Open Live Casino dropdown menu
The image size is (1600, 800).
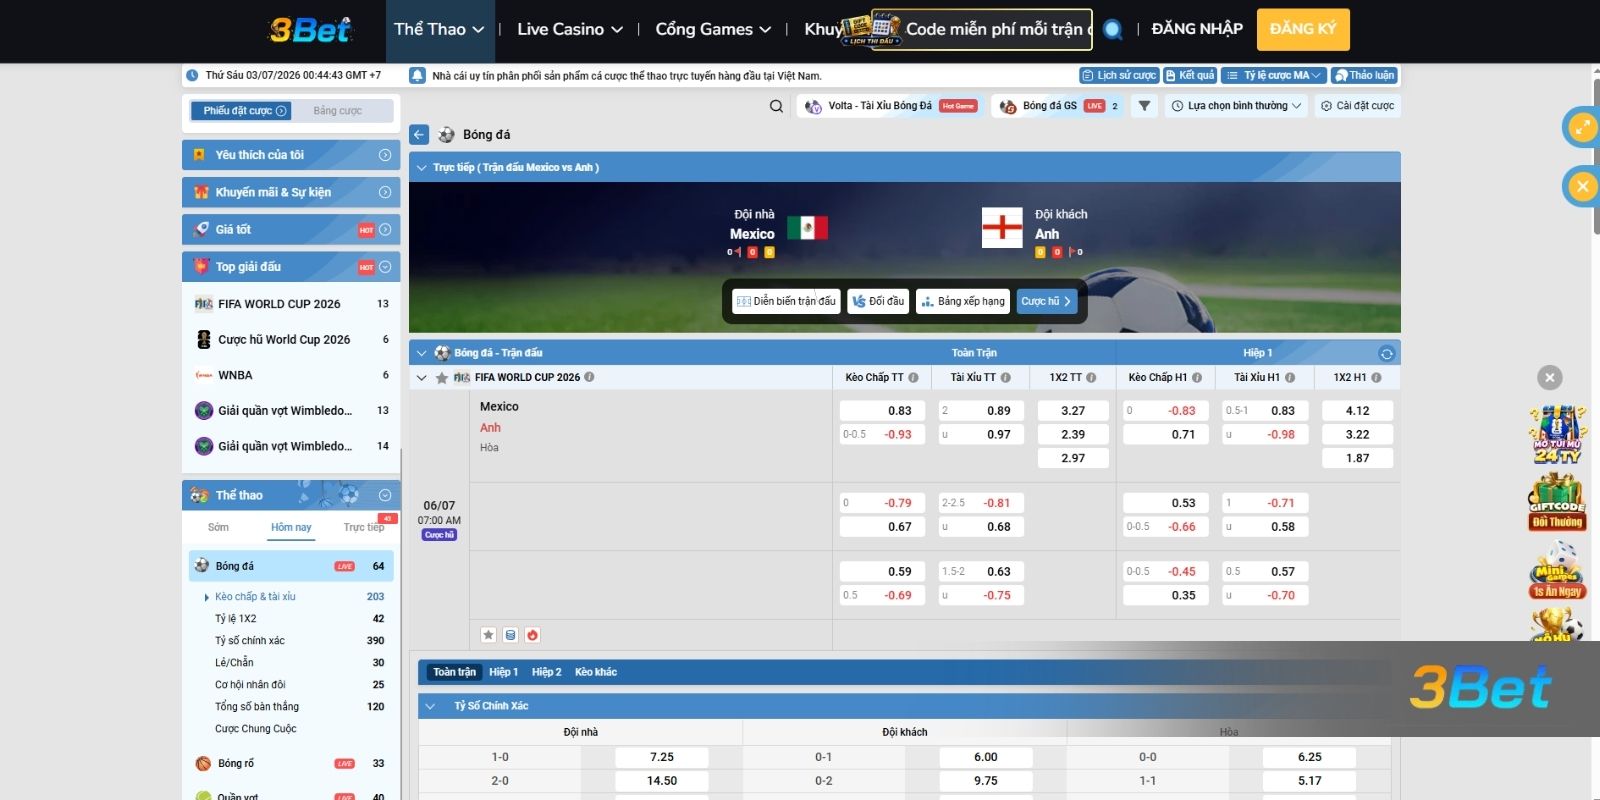(x=570, y=30)
